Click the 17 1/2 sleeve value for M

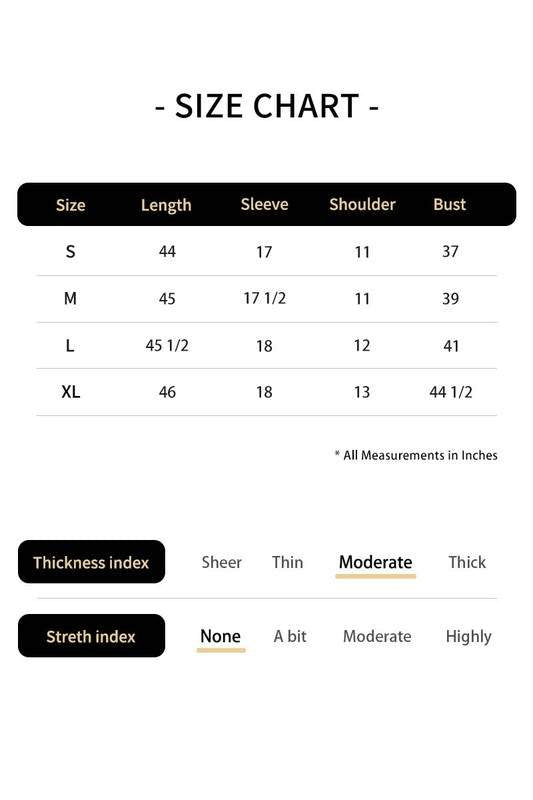(264, 298)
